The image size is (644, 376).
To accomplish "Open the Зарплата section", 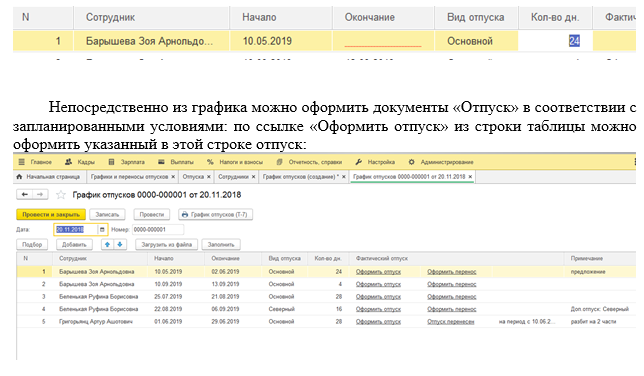I will pos(132,162).
